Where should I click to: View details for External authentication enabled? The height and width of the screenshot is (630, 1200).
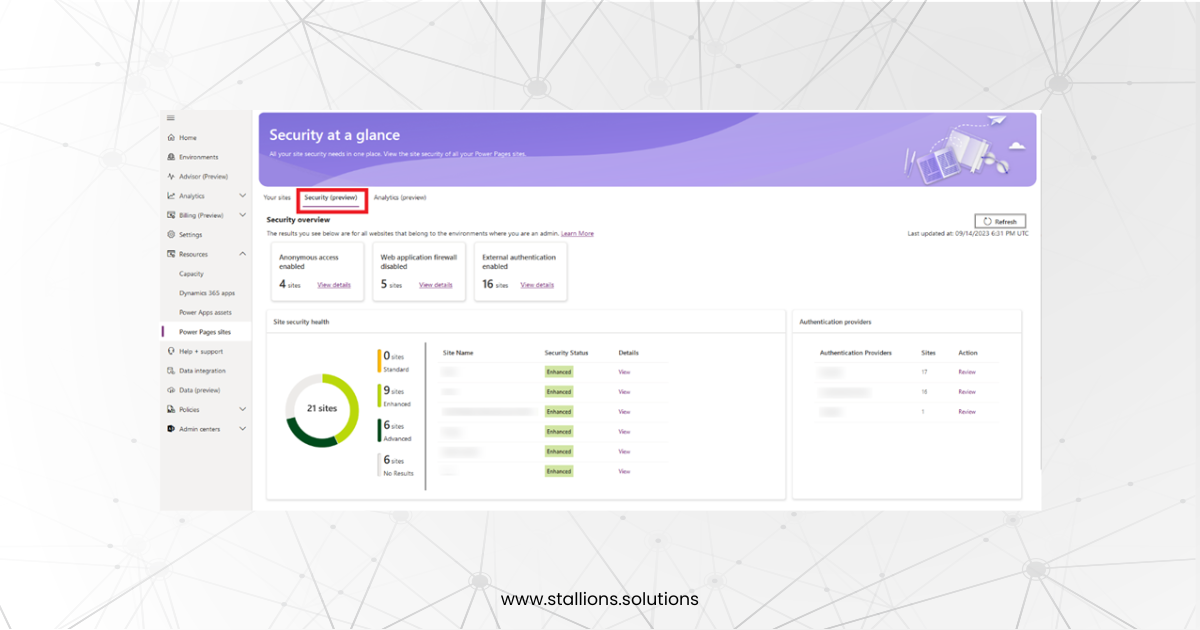tap(537, 285)
